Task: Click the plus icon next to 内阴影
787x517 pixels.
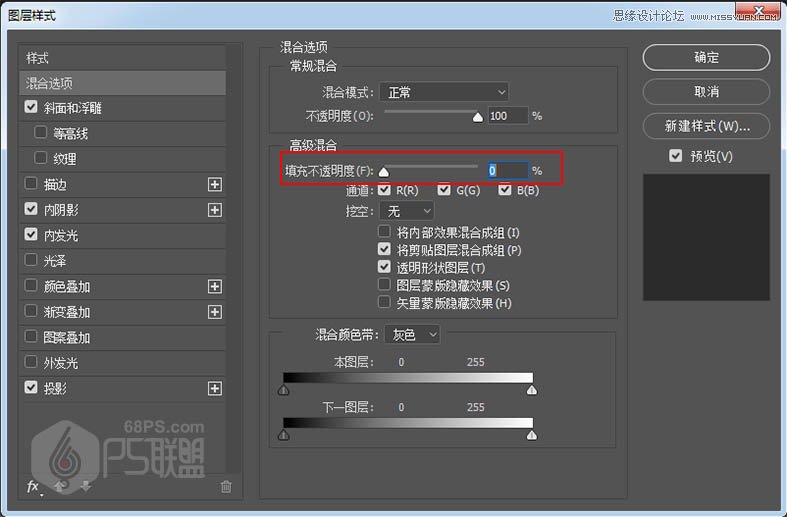Action: pos(214,210)
